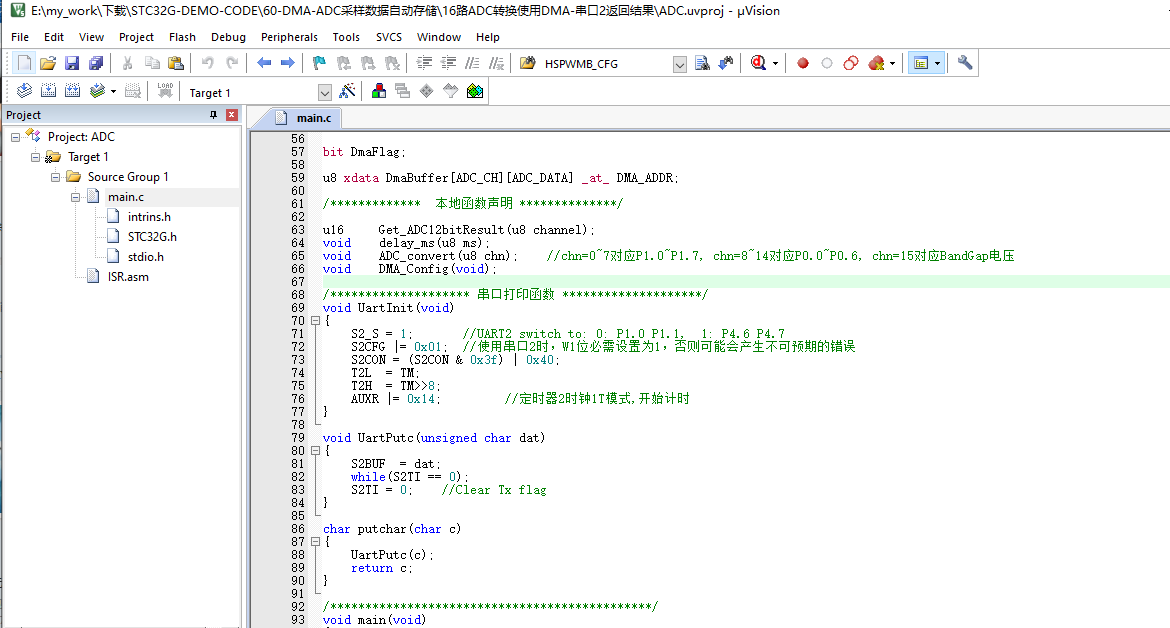Open the Help menu
Viewport: 1170px width, 628px height.
click(488, 37)
